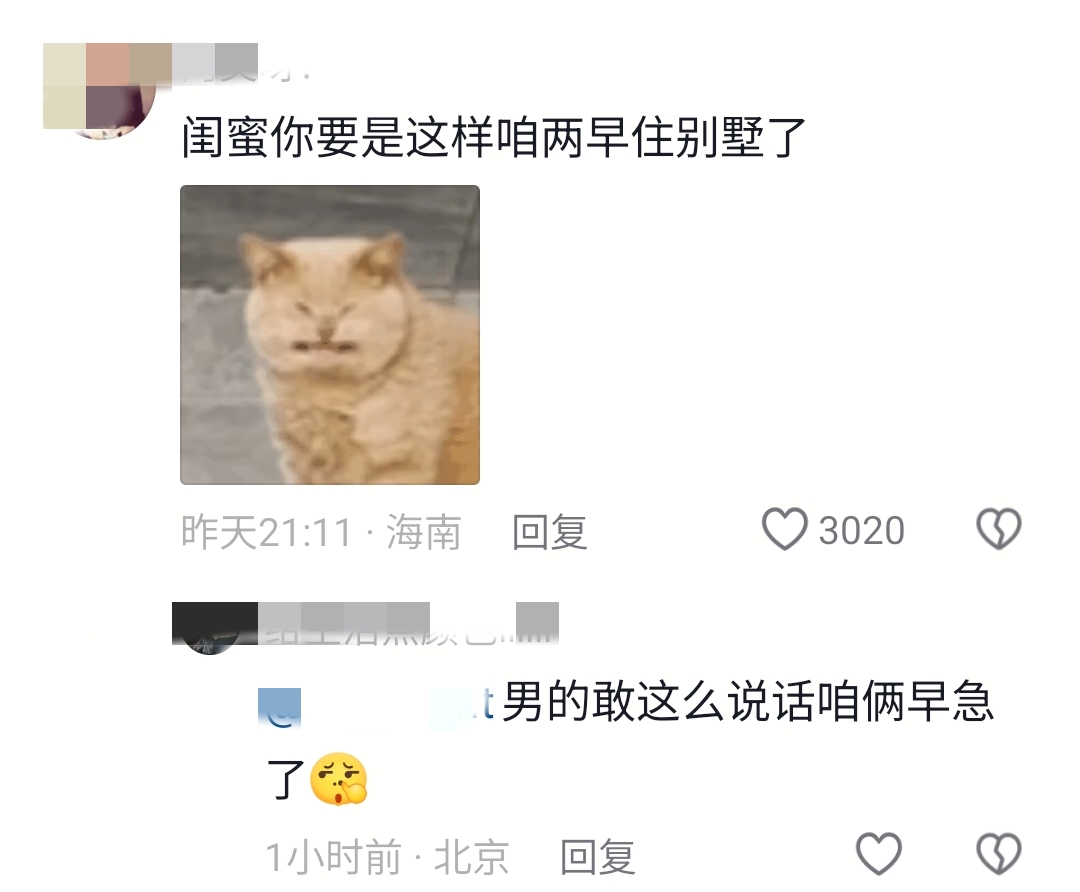Like the comment with 3020 likes

click(784, 529)
